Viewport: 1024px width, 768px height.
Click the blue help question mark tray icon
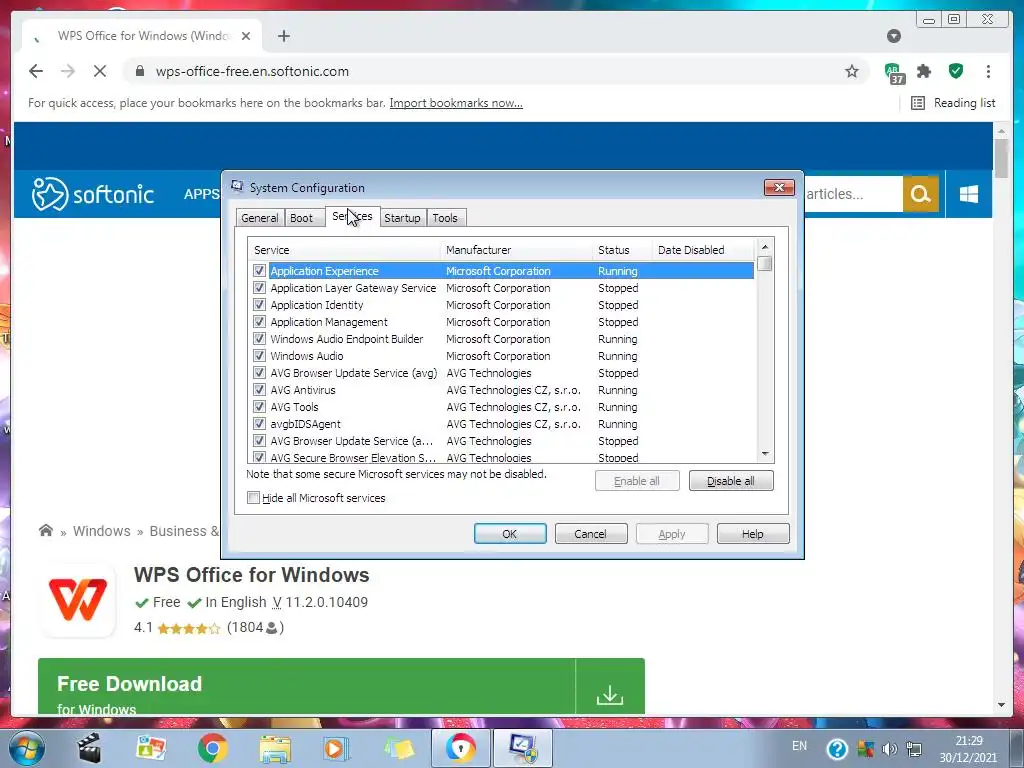837,749
